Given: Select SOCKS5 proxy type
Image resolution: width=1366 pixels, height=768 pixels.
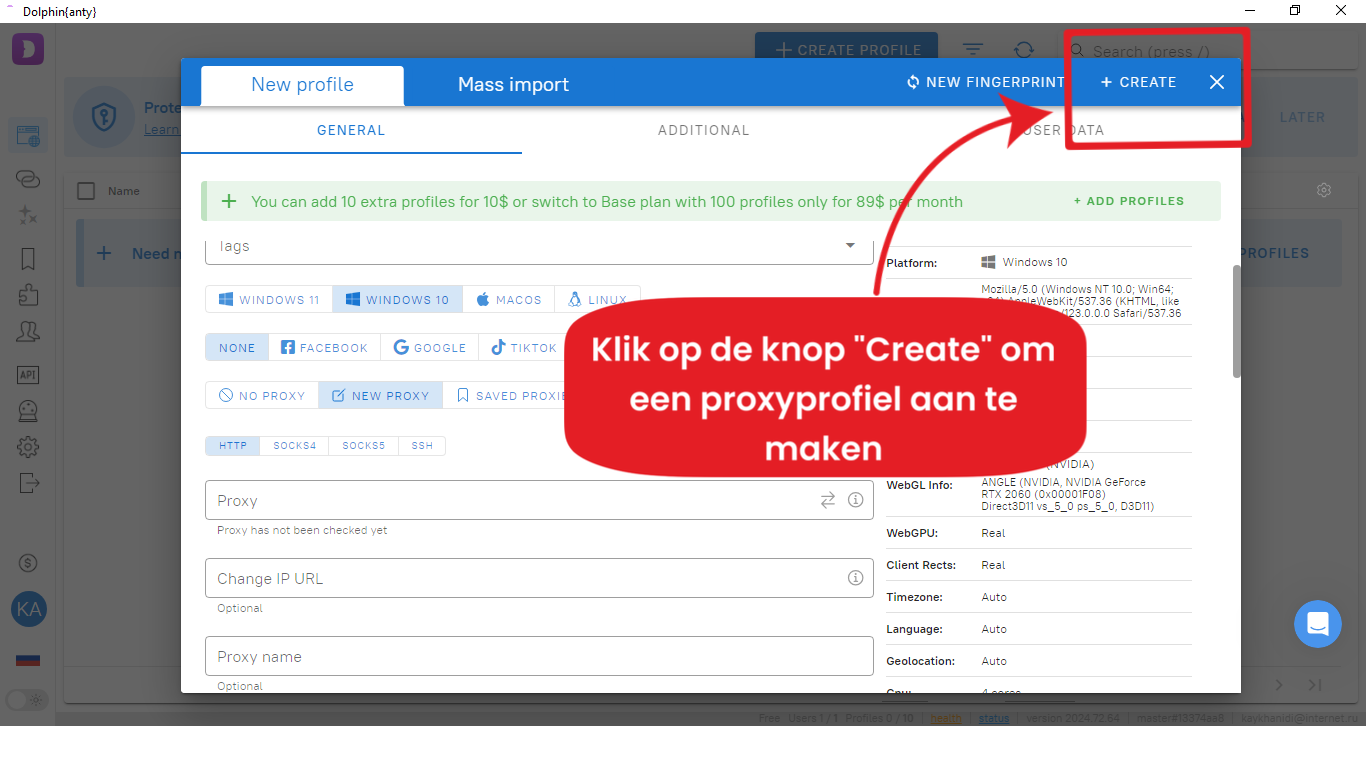Looking at the screenshot, I should [x=363, y=445].
